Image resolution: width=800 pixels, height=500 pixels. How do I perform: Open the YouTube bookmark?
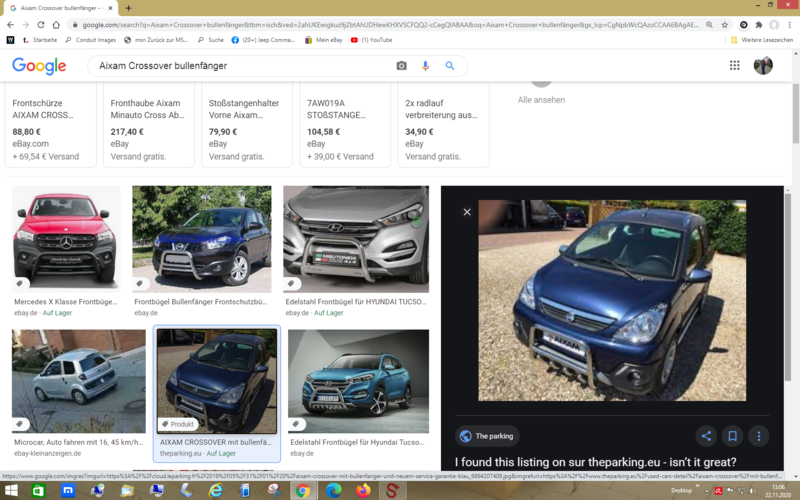pyautogui.click(x=371, y=40)
